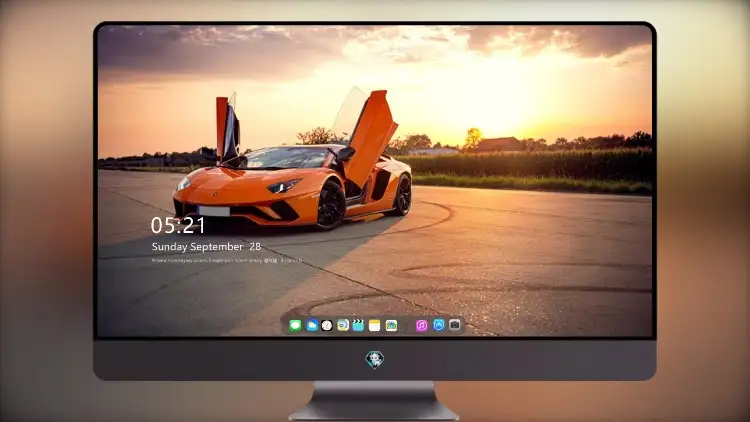Open the Camera app in the dock

pyautogui.click(x=455, y=325)
